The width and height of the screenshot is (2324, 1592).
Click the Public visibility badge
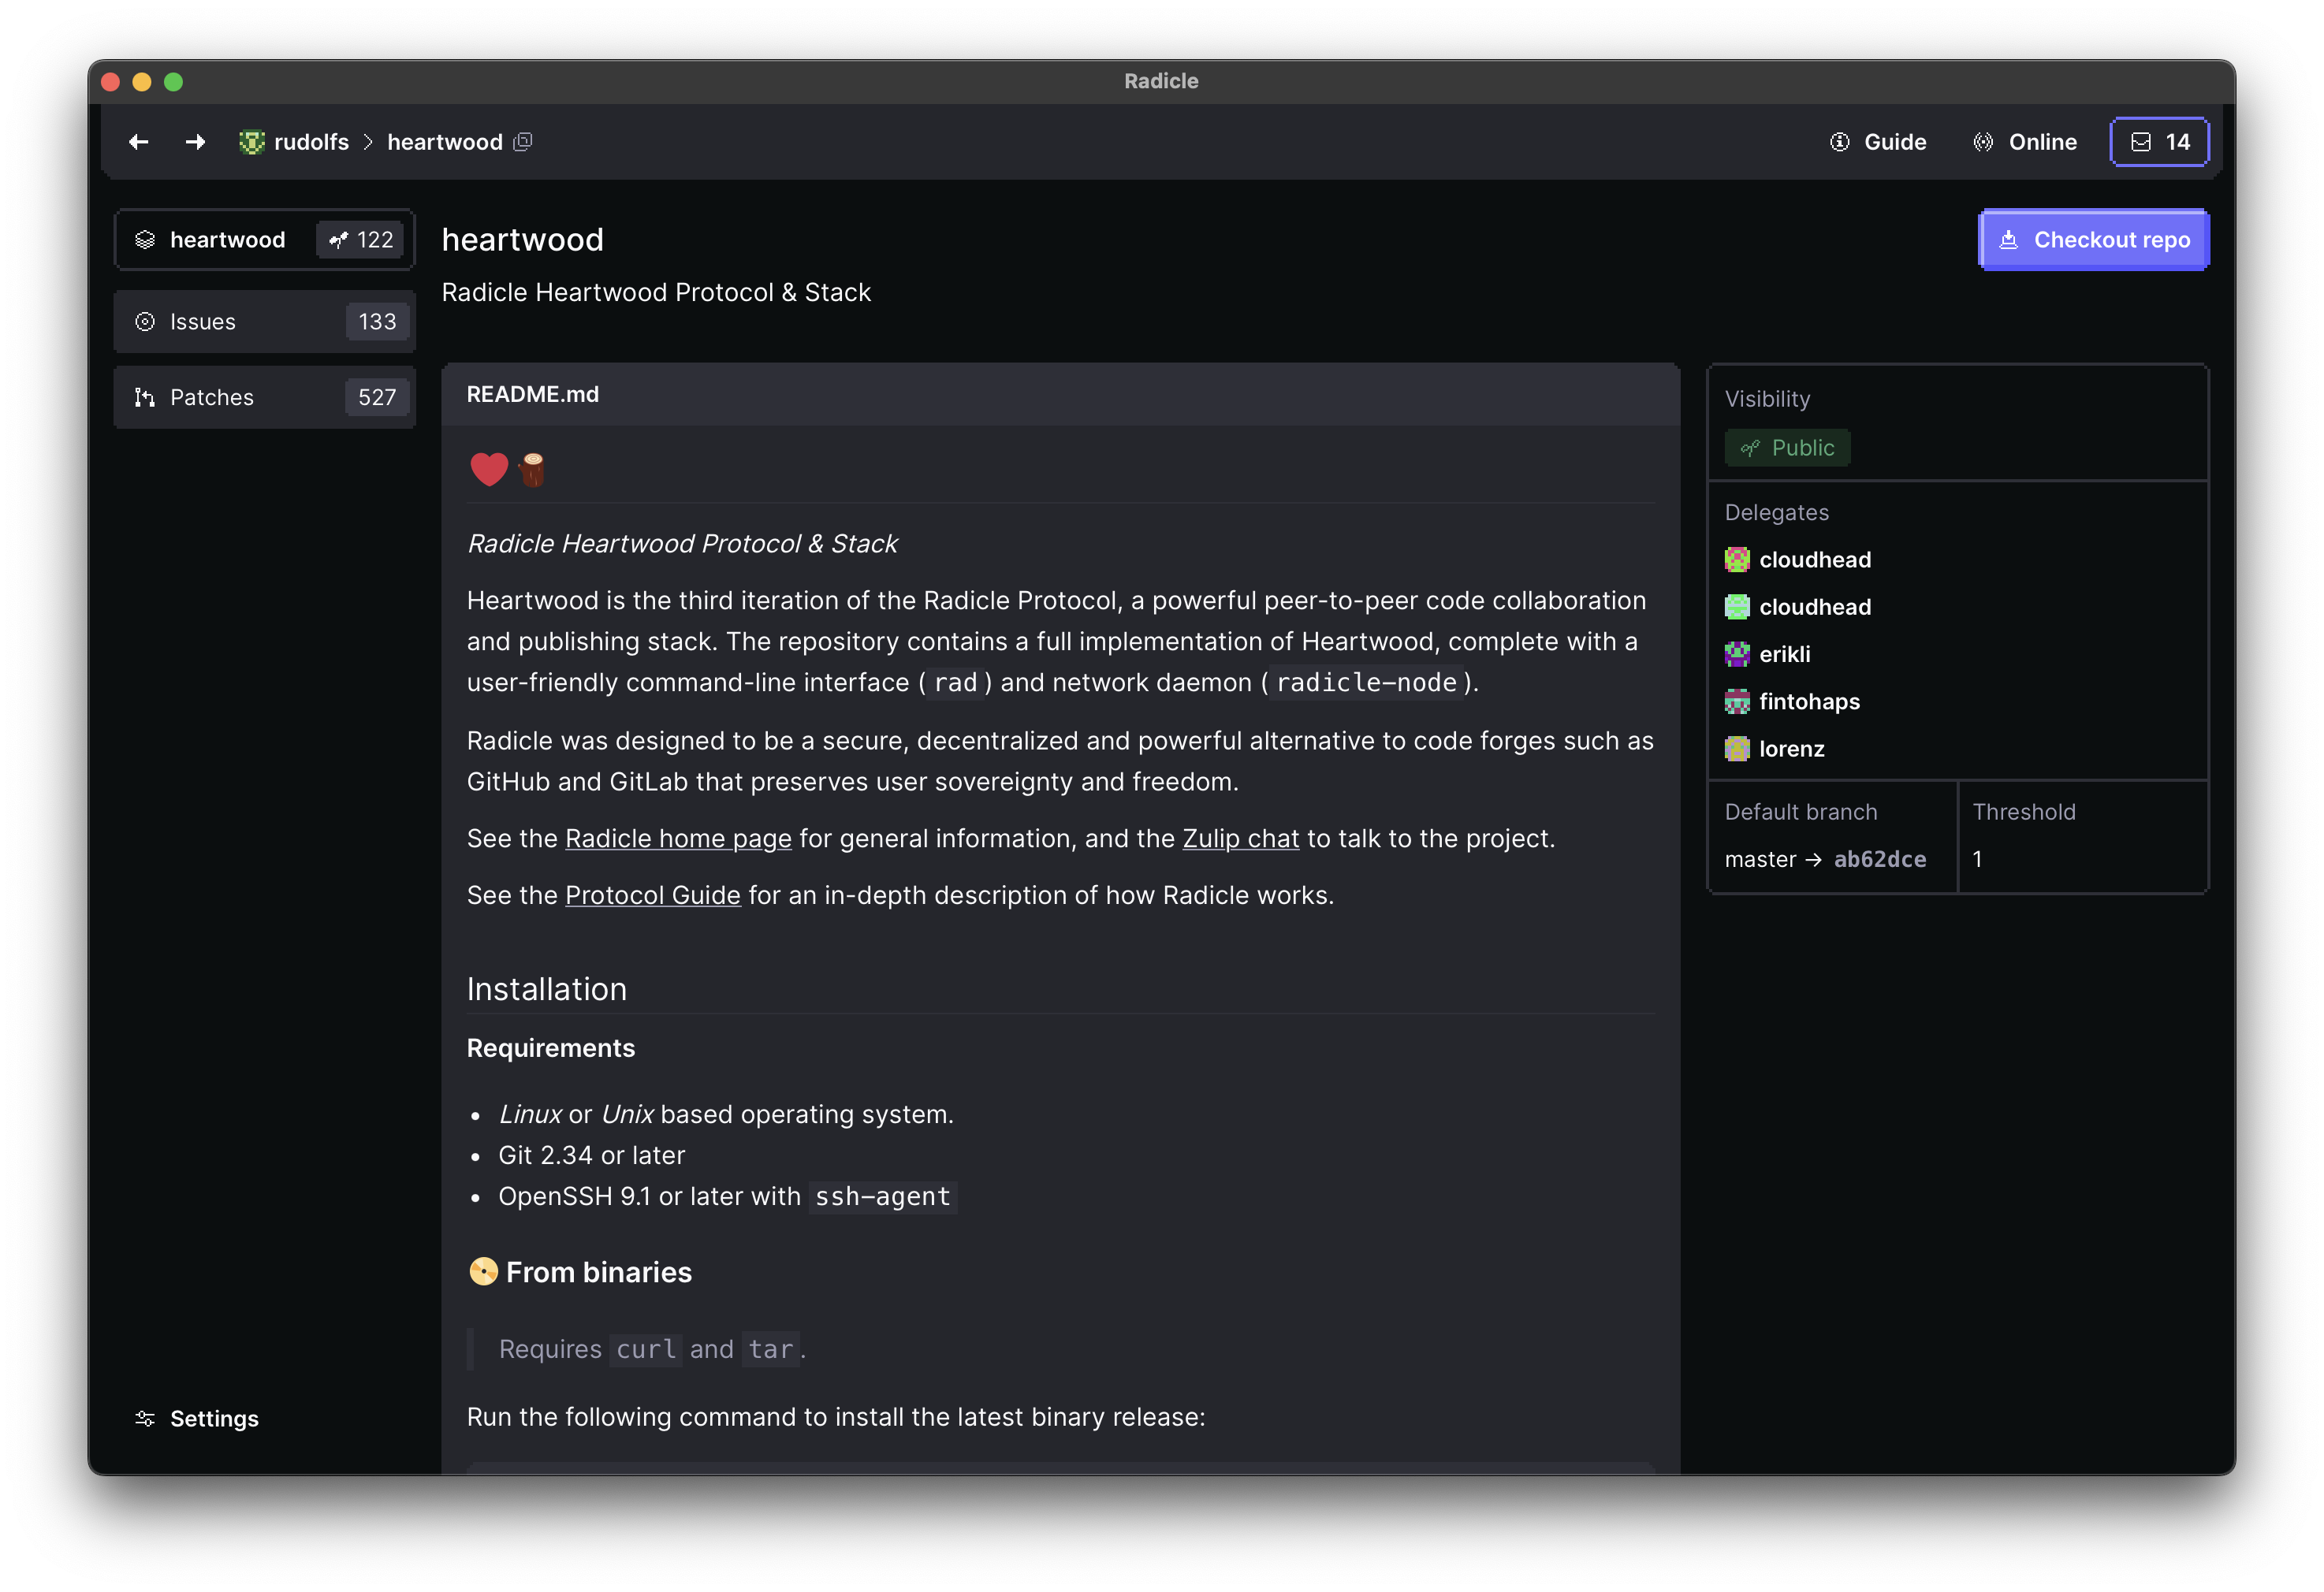(1788, 448)
